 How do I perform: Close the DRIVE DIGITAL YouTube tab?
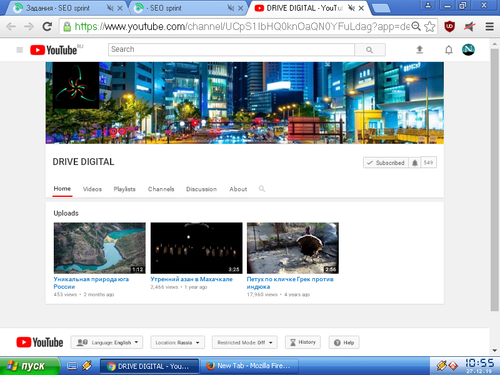tap(361, 8)
